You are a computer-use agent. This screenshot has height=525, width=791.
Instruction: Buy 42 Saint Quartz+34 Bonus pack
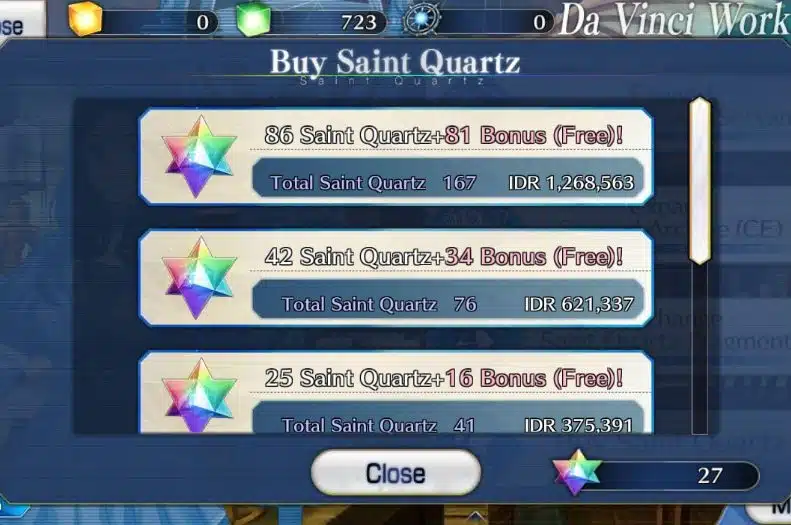(x=396, y=278)
